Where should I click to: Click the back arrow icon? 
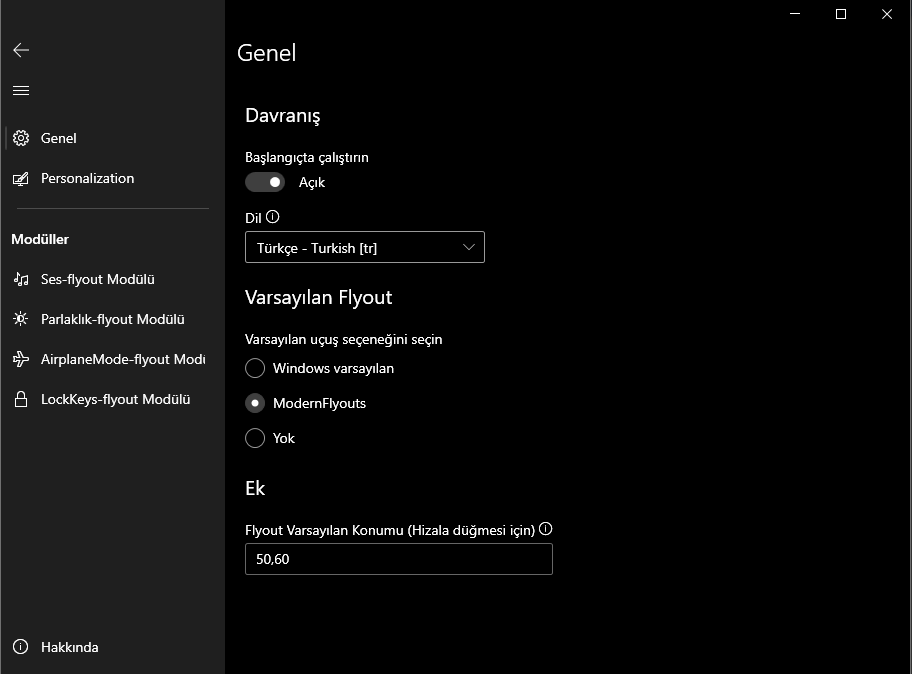21,50
